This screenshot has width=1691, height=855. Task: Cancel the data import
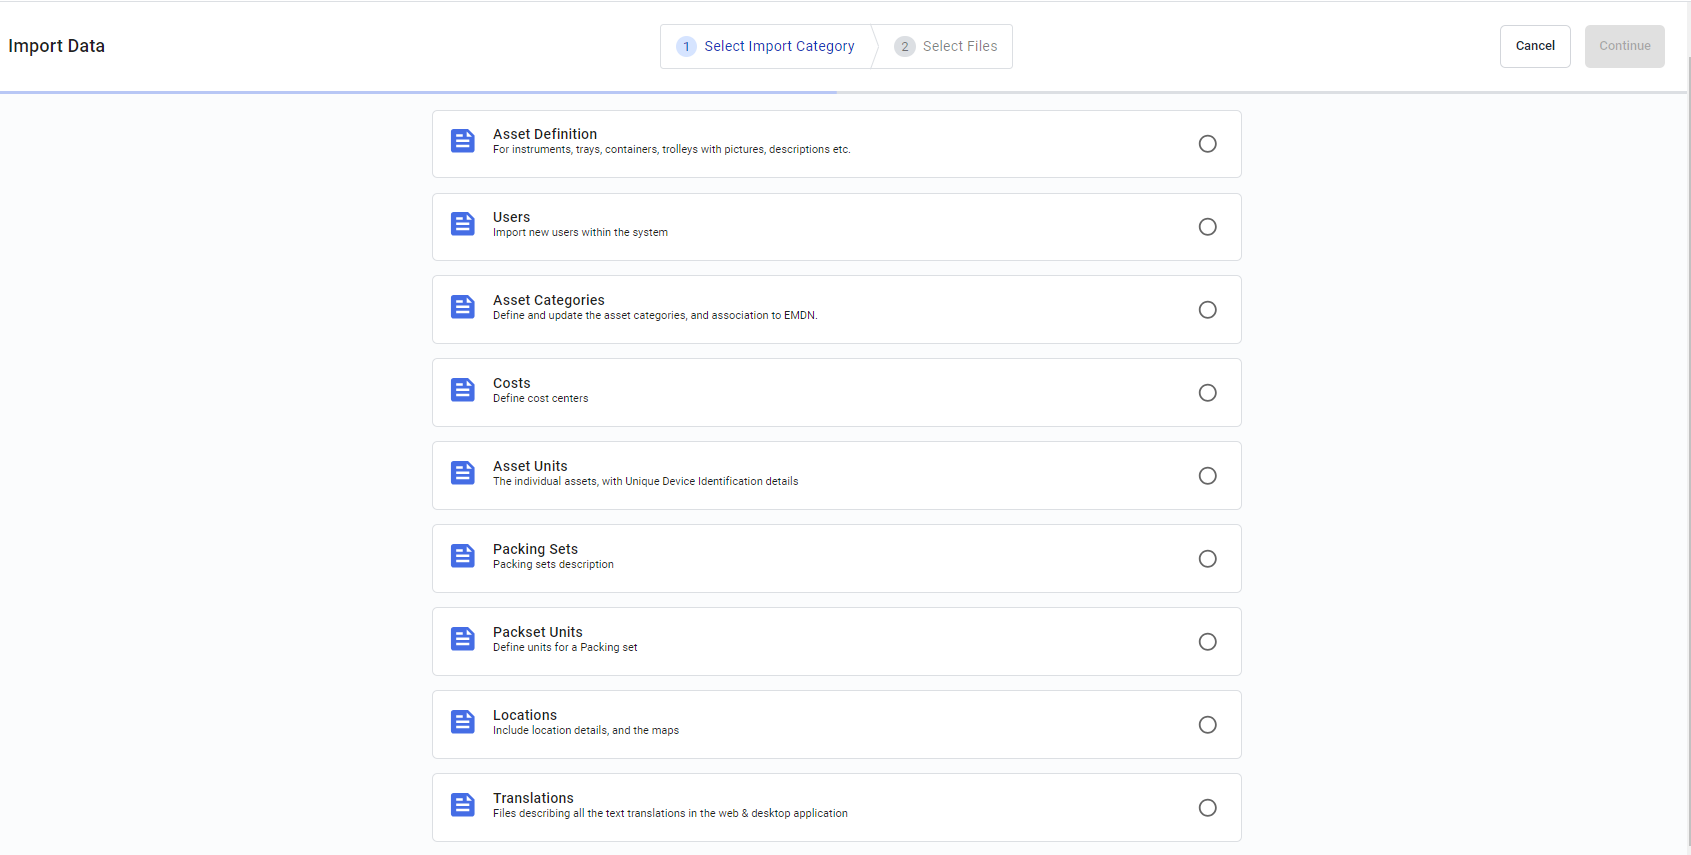point(1535,46)
